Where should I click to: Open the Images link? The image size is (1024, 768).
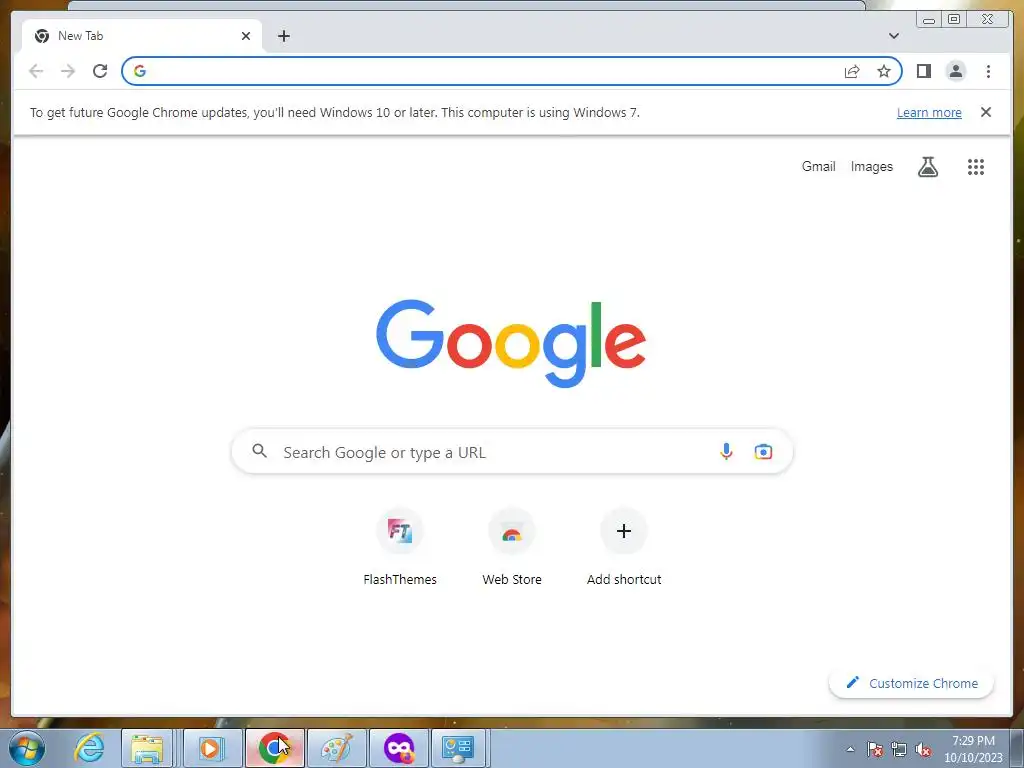(871, 167)
